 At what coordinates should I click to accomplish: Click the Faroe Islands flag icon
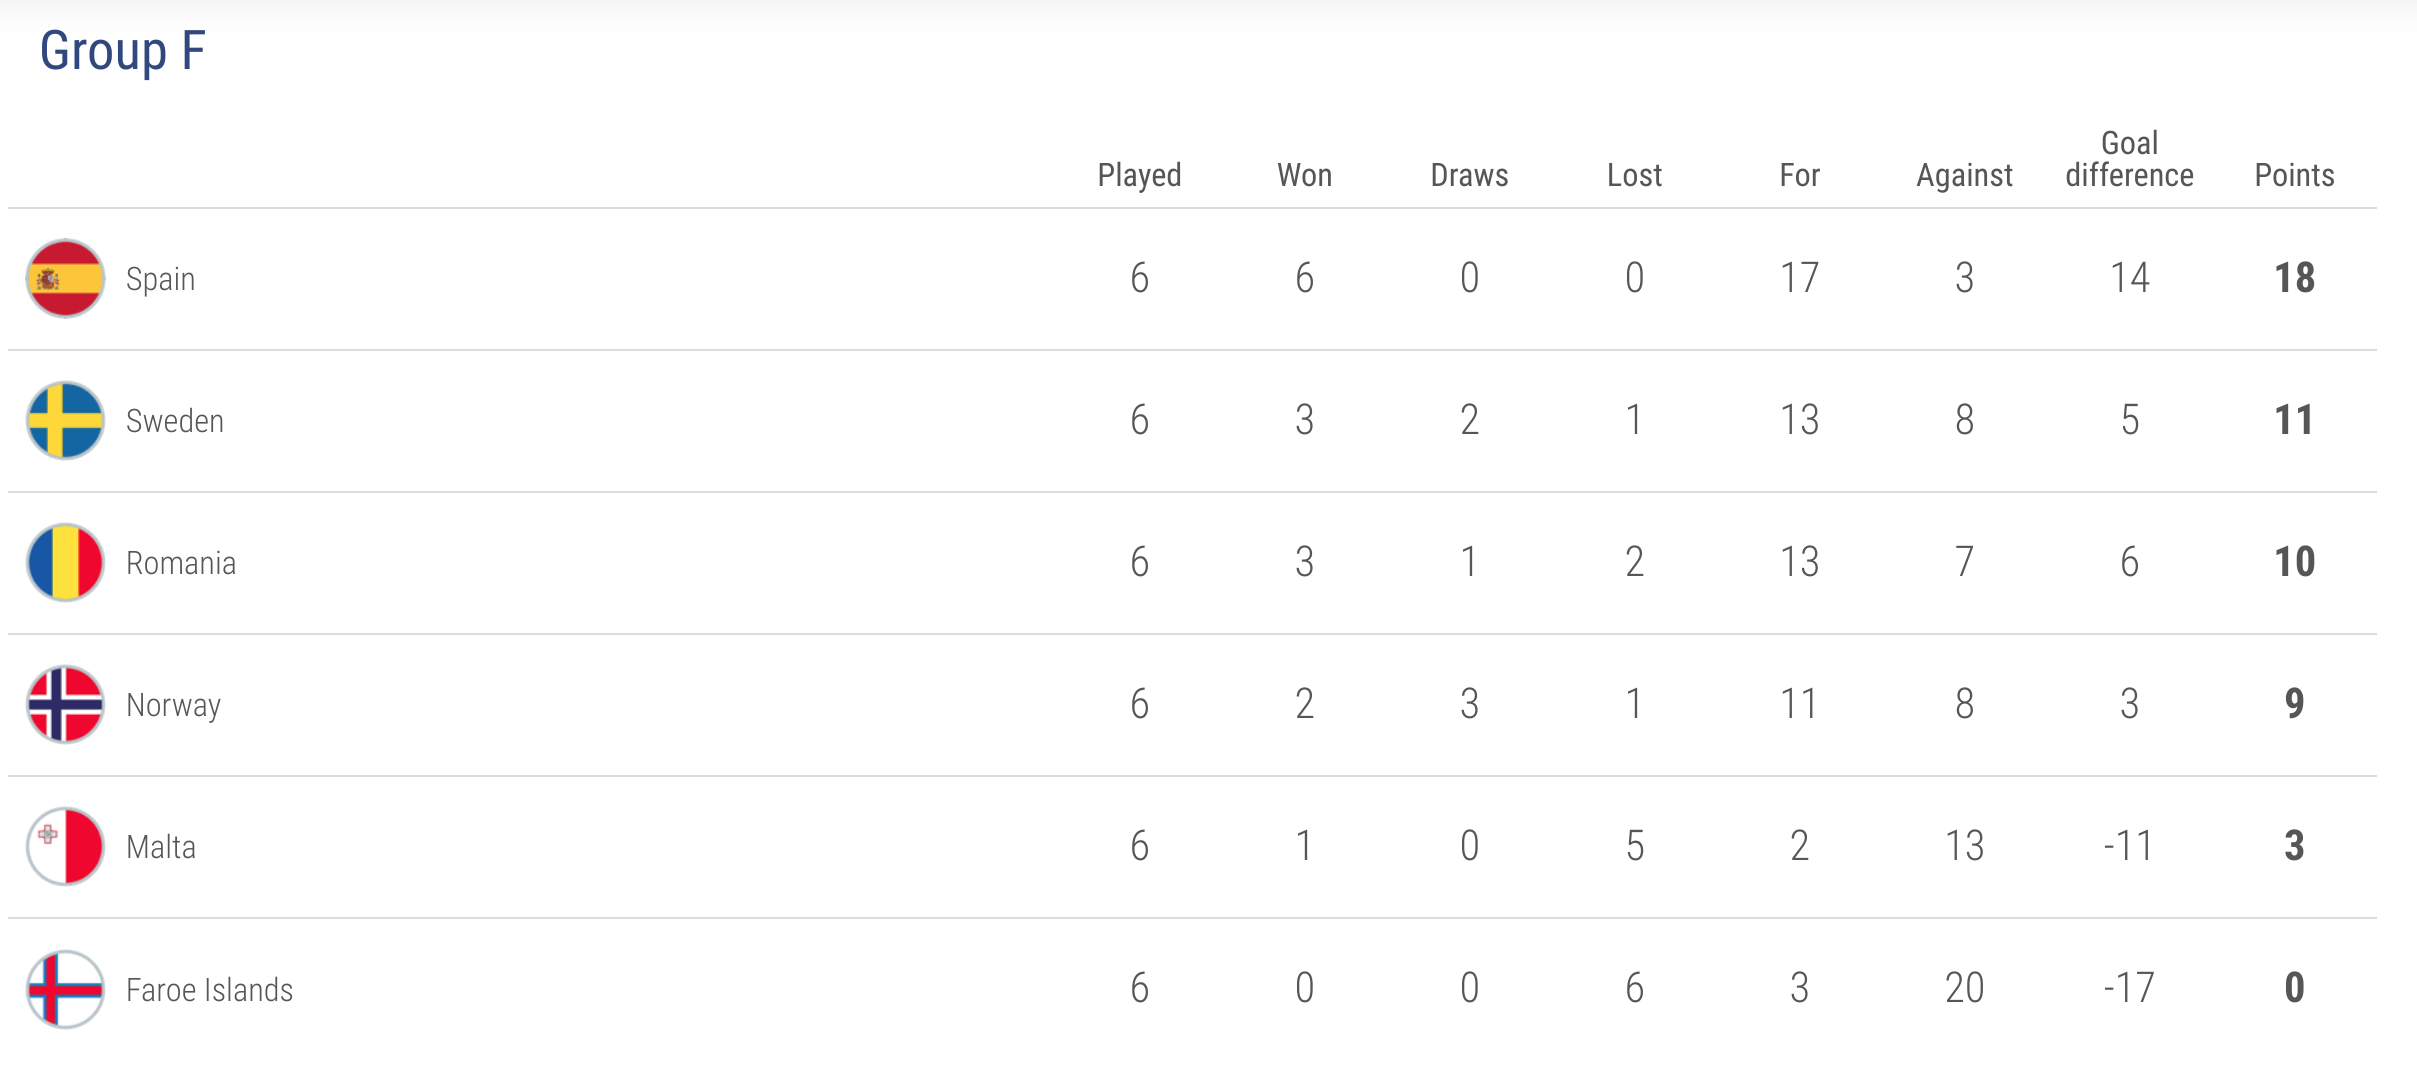65,989
